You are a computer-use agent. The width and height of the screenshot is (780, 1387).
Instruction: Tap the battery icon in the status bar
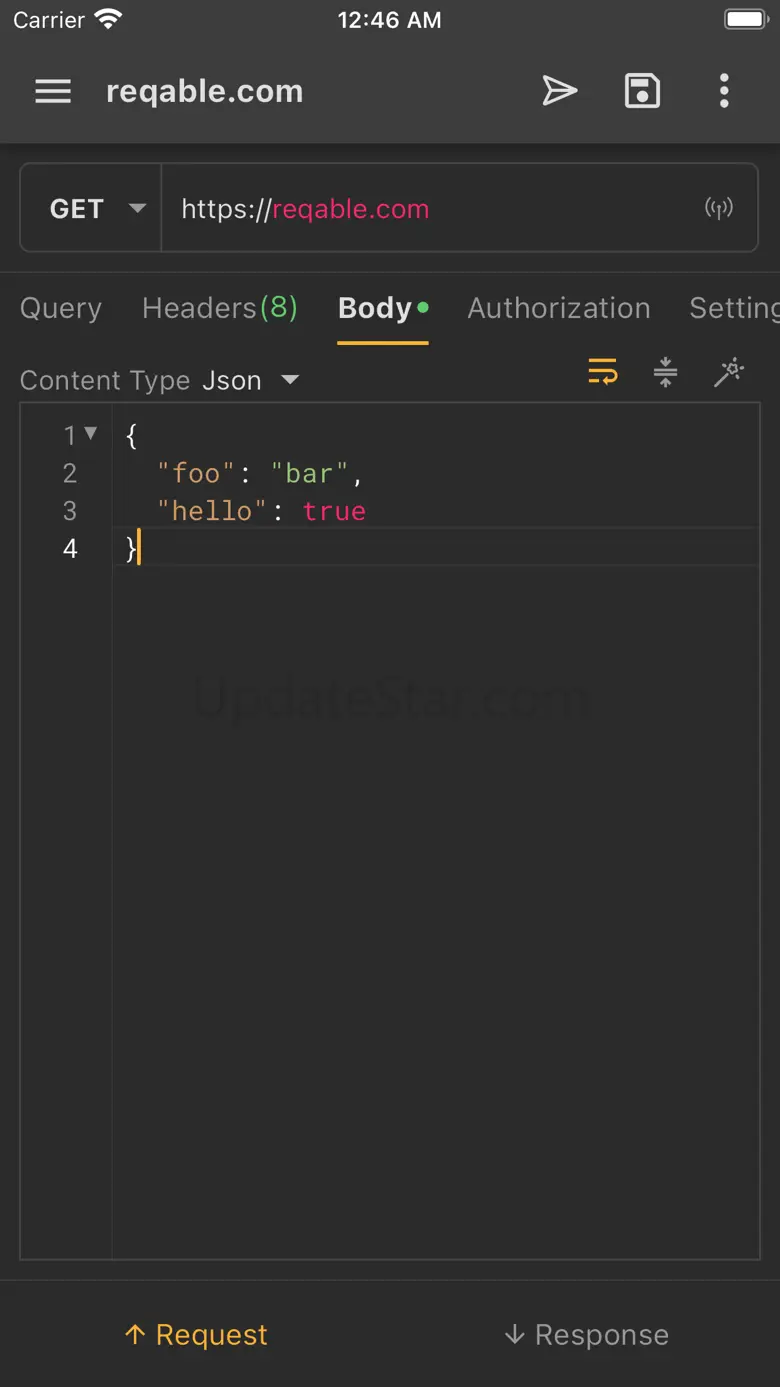[745, 19]
